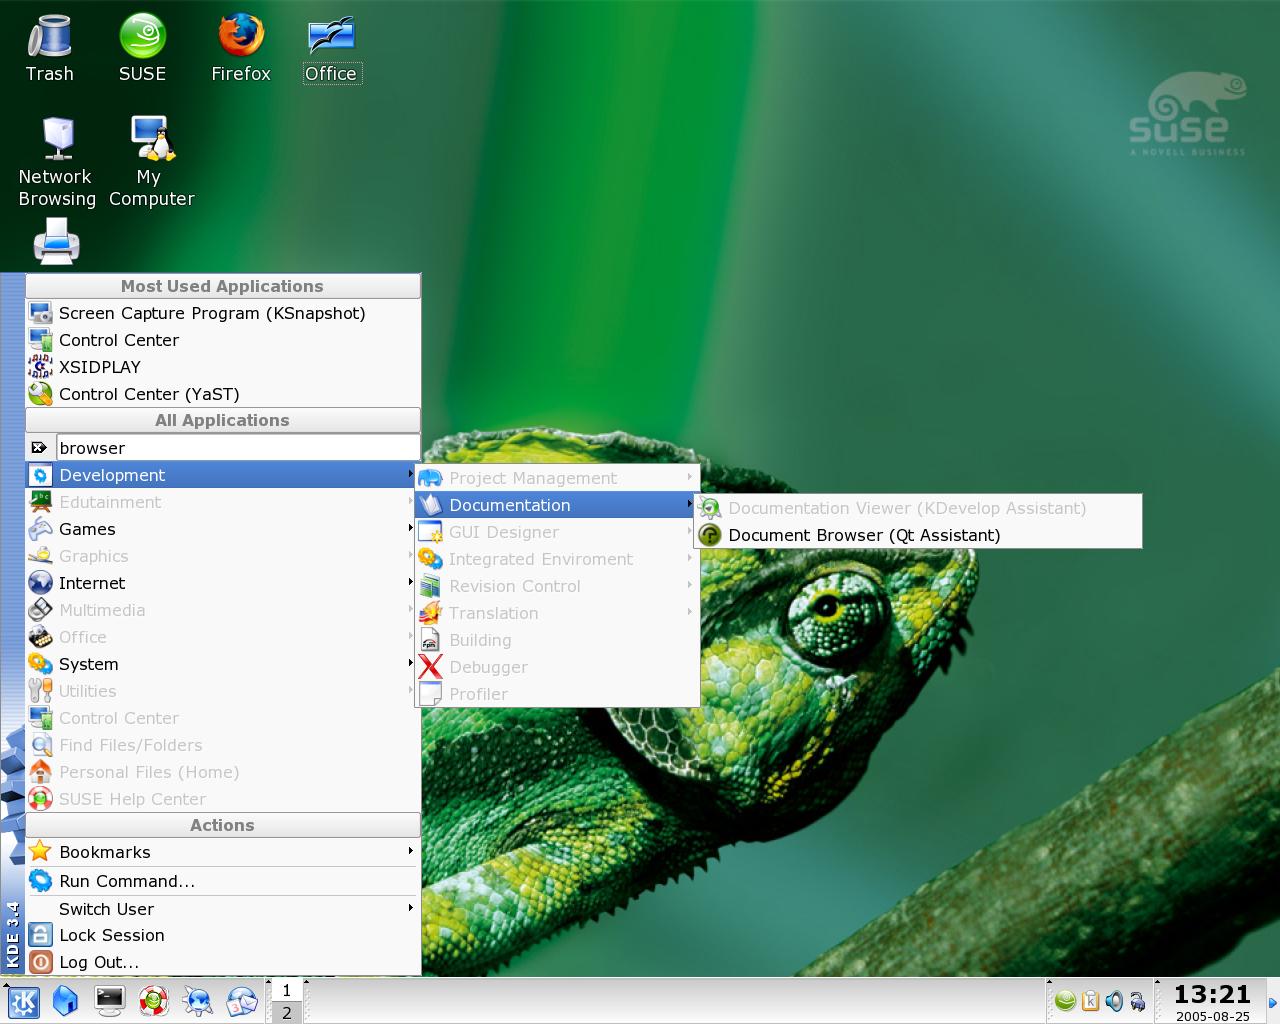
Task: Click the menu search field containing browser
Action: [x=238, y=448]
